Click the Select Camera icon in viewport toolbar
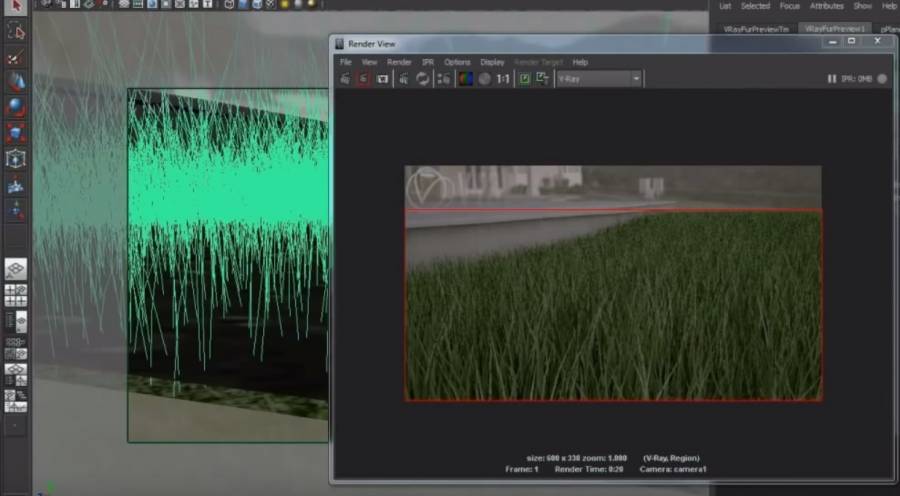The width and height of the screenshot is (900, 496). (48, 4)
